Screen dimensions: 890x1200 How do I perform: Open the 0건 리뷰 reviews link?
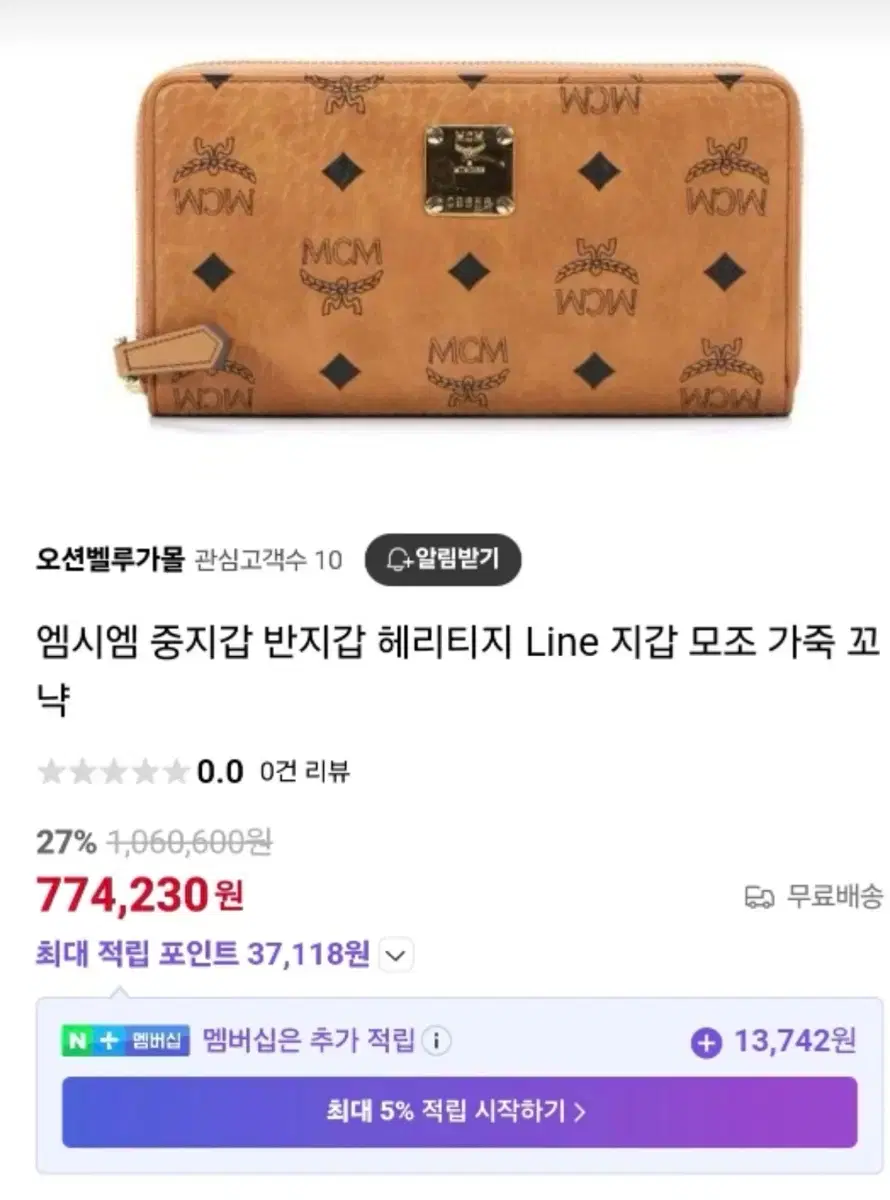point(304,771)
